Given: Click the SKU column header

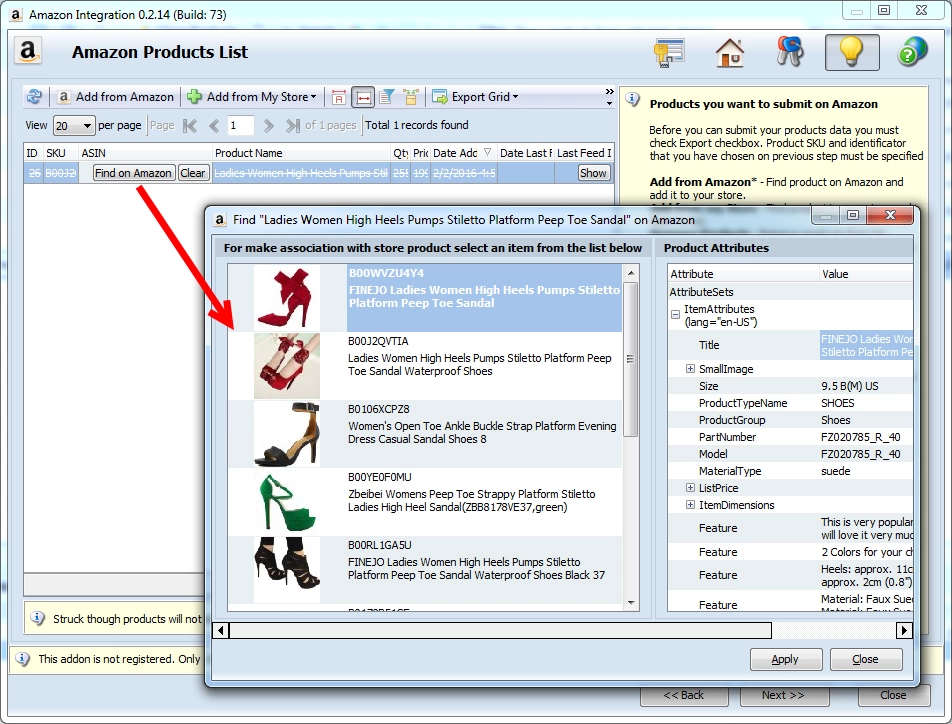Looking at the screenshot, I should (x=60, y=153).
